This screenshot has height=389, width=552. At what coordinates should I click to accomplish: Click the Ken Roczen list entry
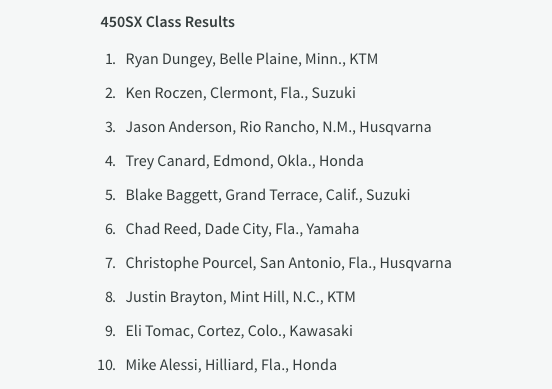[x=240, y=93]
